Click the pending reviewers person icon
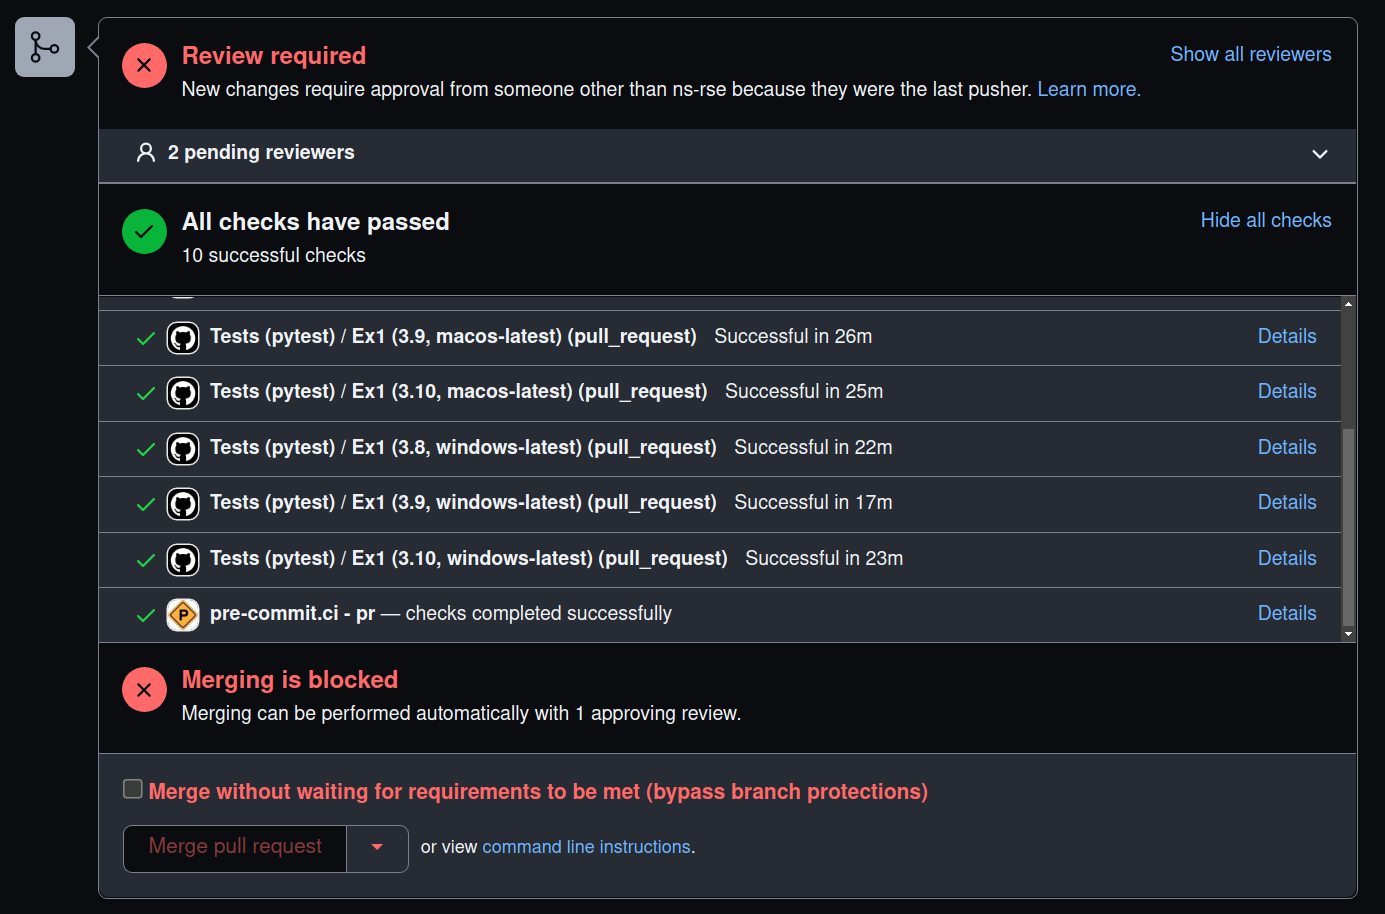Image resolution: width=1385 pixels, height=914 pixels. click(146, 152)
